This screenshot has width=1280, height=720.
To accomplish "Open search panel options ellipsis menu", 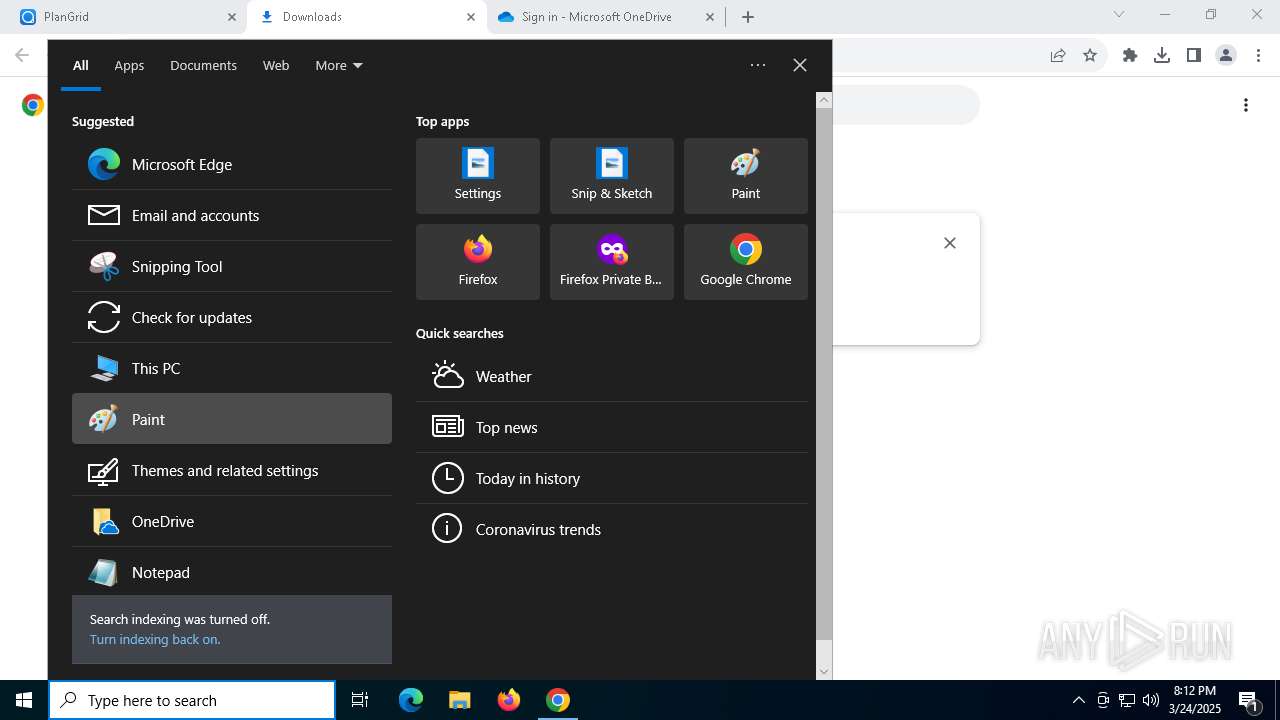I will (x=758, y=65).
